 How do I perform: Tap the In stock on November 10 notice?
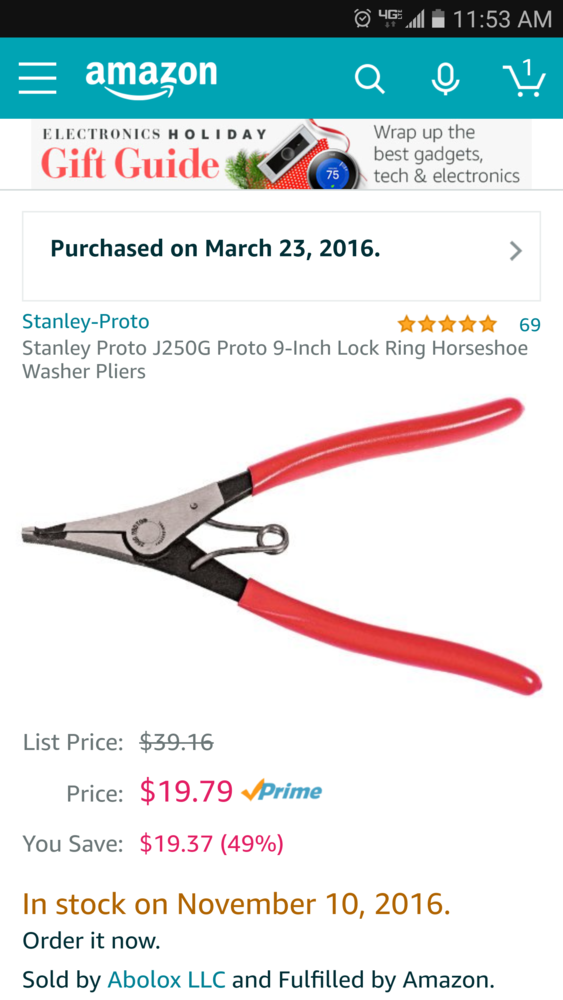click(237, 903)
